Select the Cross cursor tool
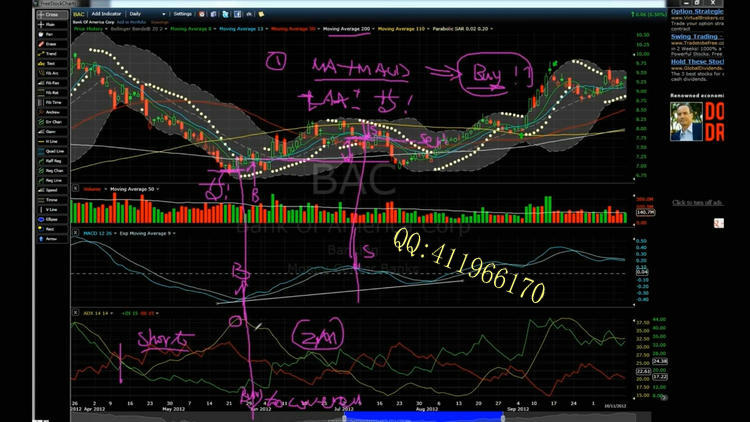This screenshot has width=750, height=422. click(x=52, y=15)
